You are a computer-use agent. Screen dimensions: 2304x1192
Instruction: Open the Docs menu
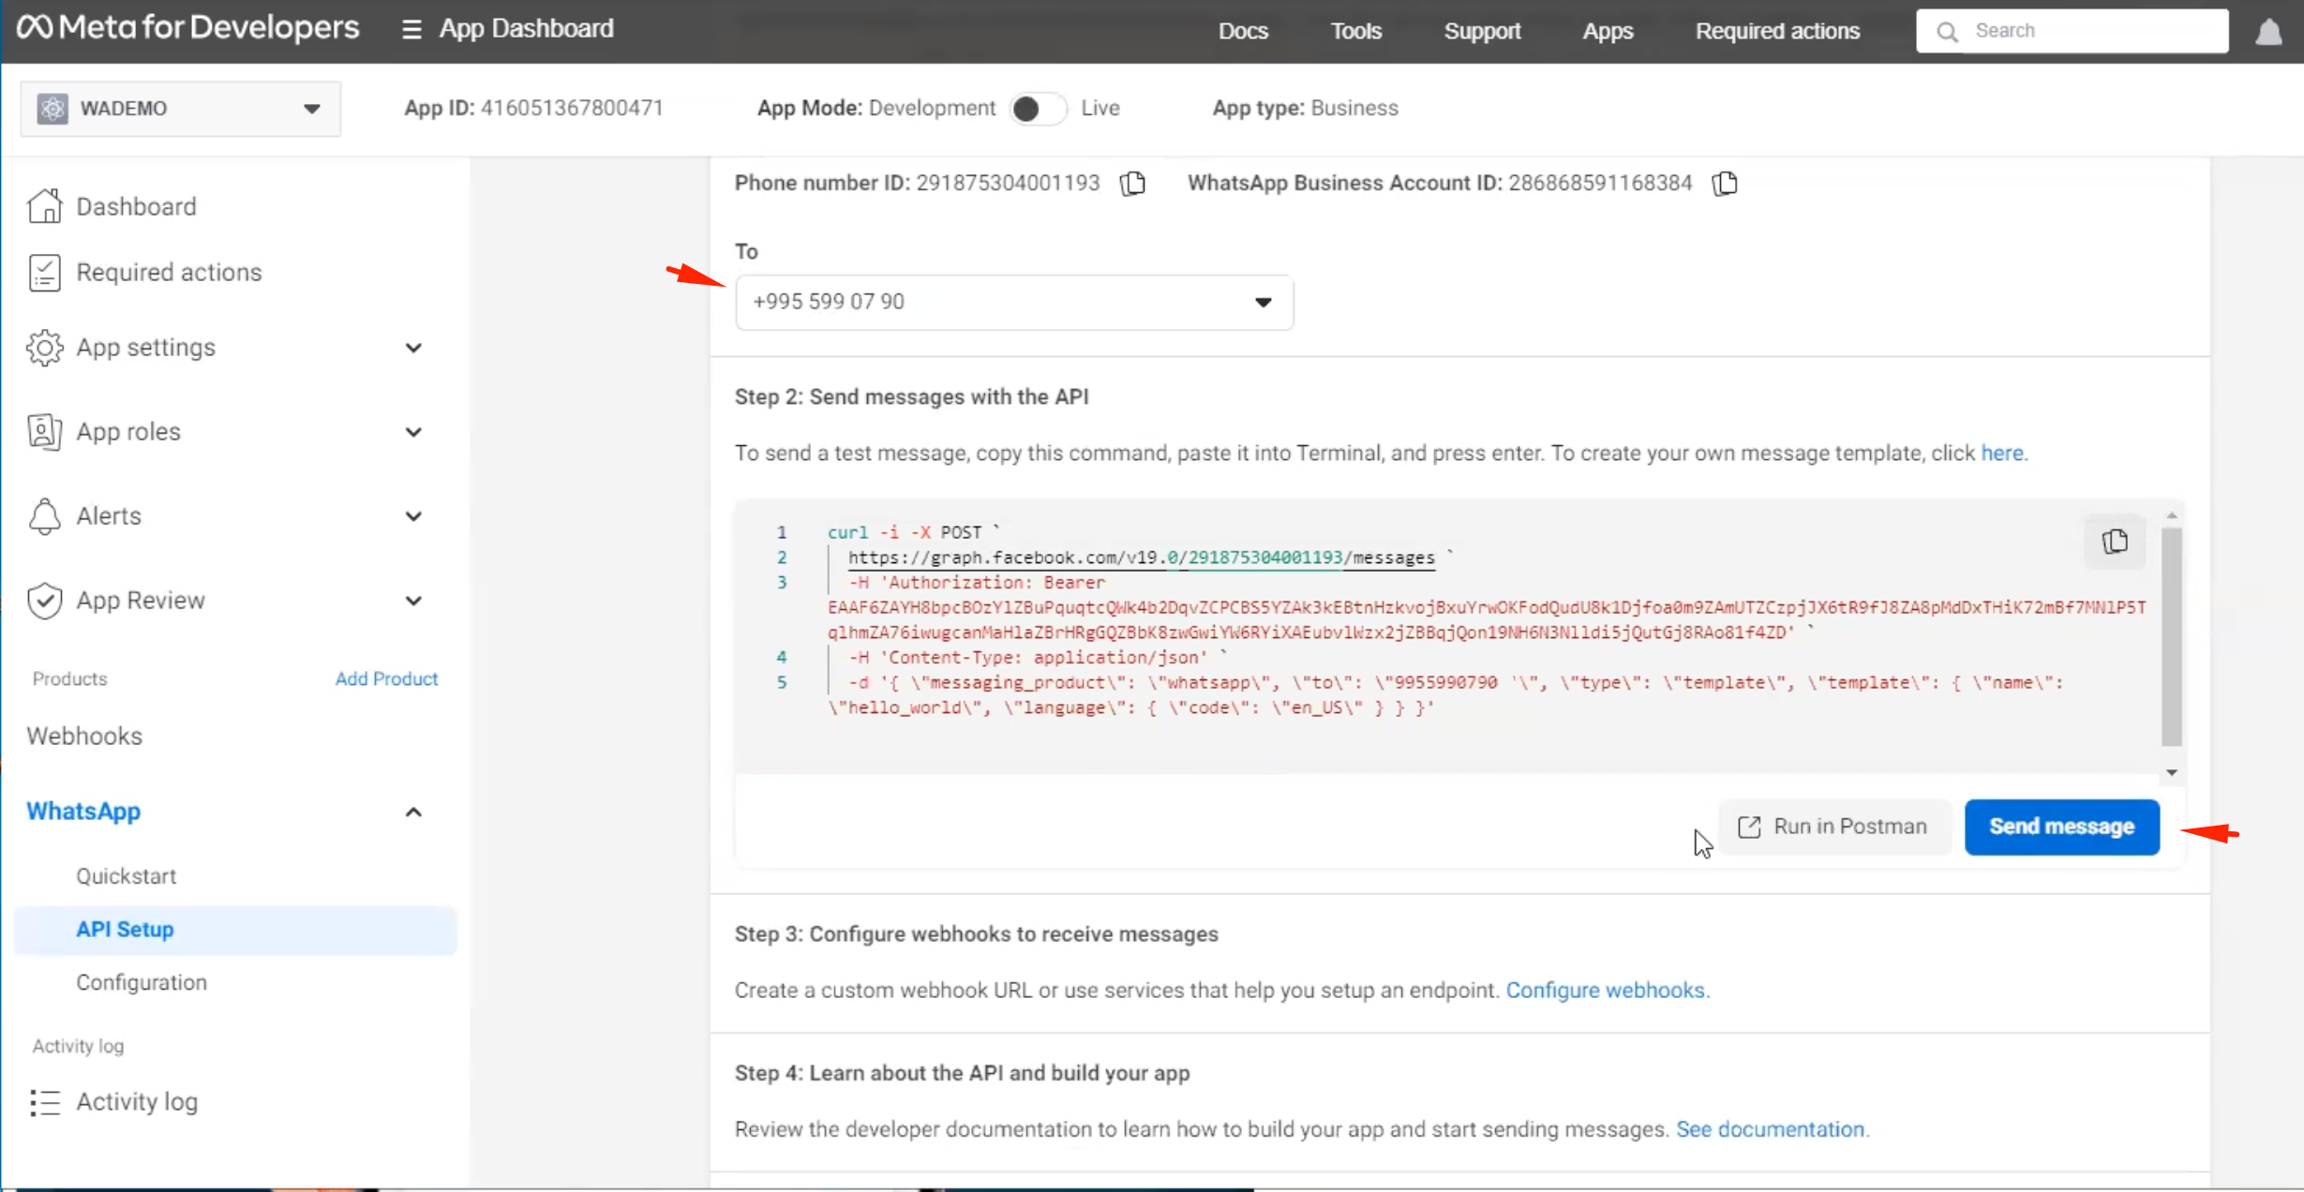click(x=1243, y=31)
